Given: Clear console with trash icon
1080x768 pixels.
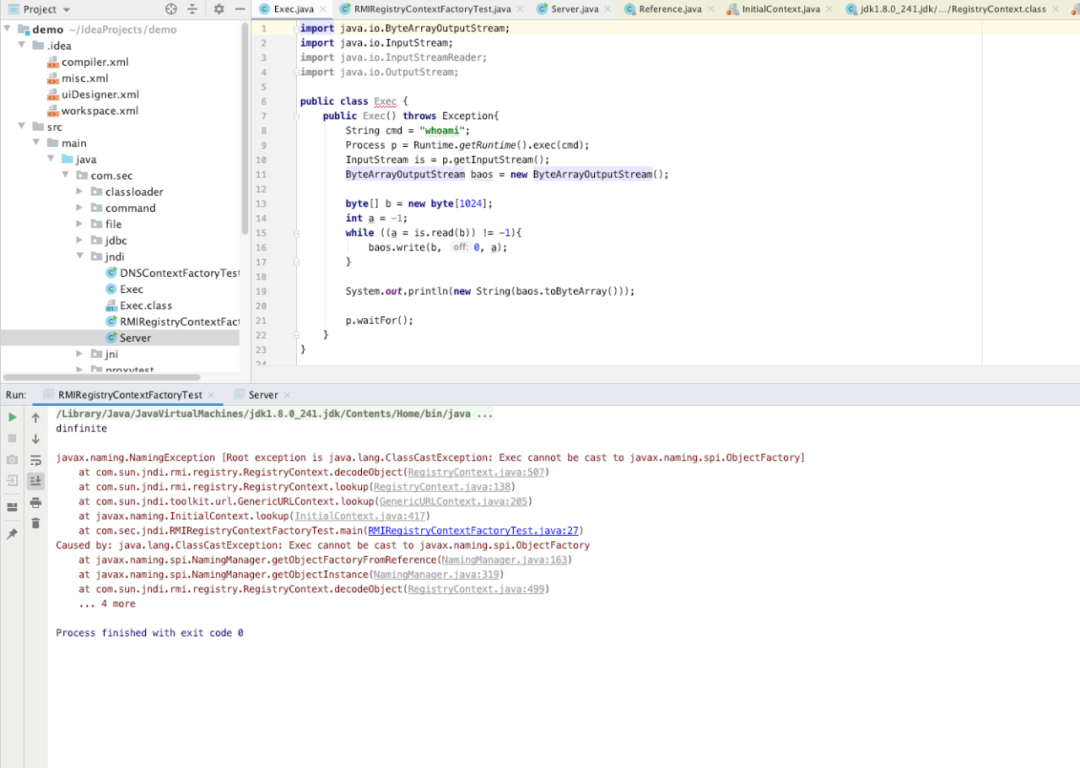Looking at the screenshot, I should (36, 523).
